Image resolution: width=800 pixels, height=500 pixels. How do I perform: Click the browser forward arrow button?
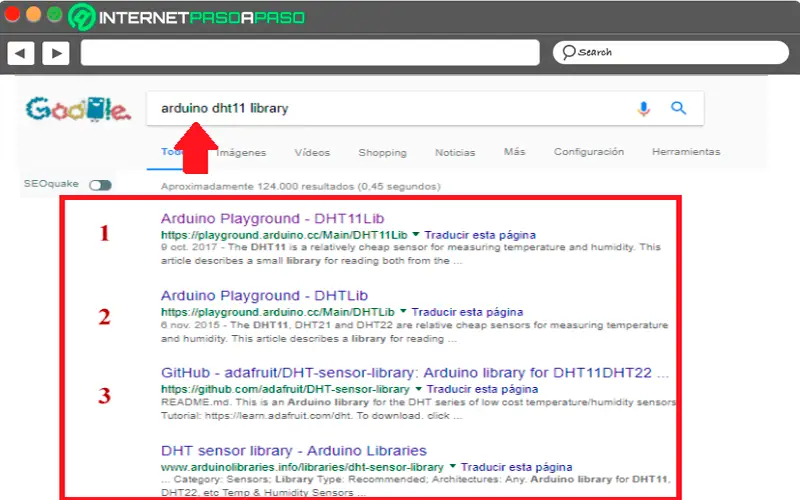pyautogui.click(x=56, y=53)
